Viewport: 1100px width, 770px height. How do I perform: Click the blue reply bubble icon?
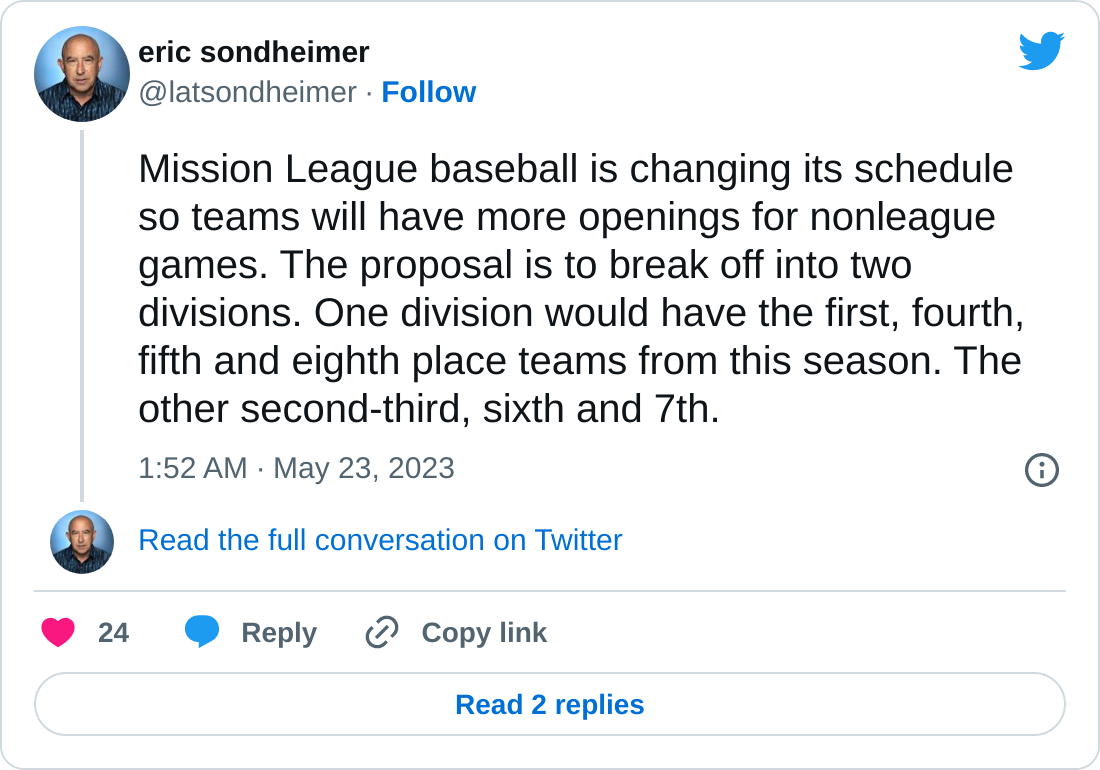click(202, 631)
